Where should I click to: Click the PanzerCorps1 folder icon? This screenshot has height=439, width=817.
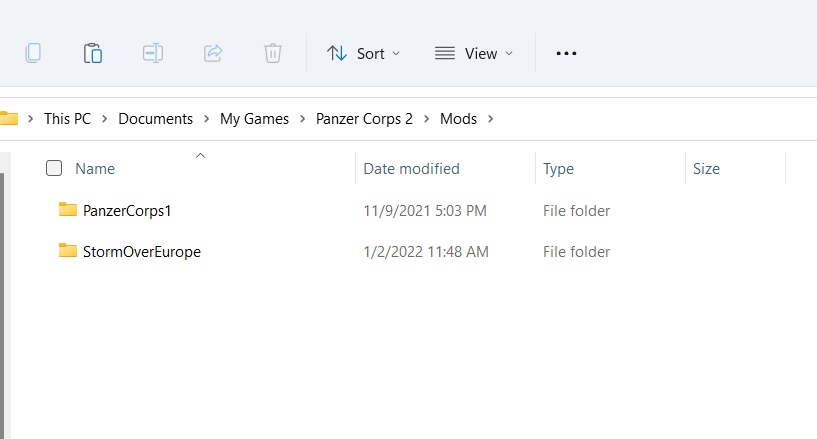[68, 210]
